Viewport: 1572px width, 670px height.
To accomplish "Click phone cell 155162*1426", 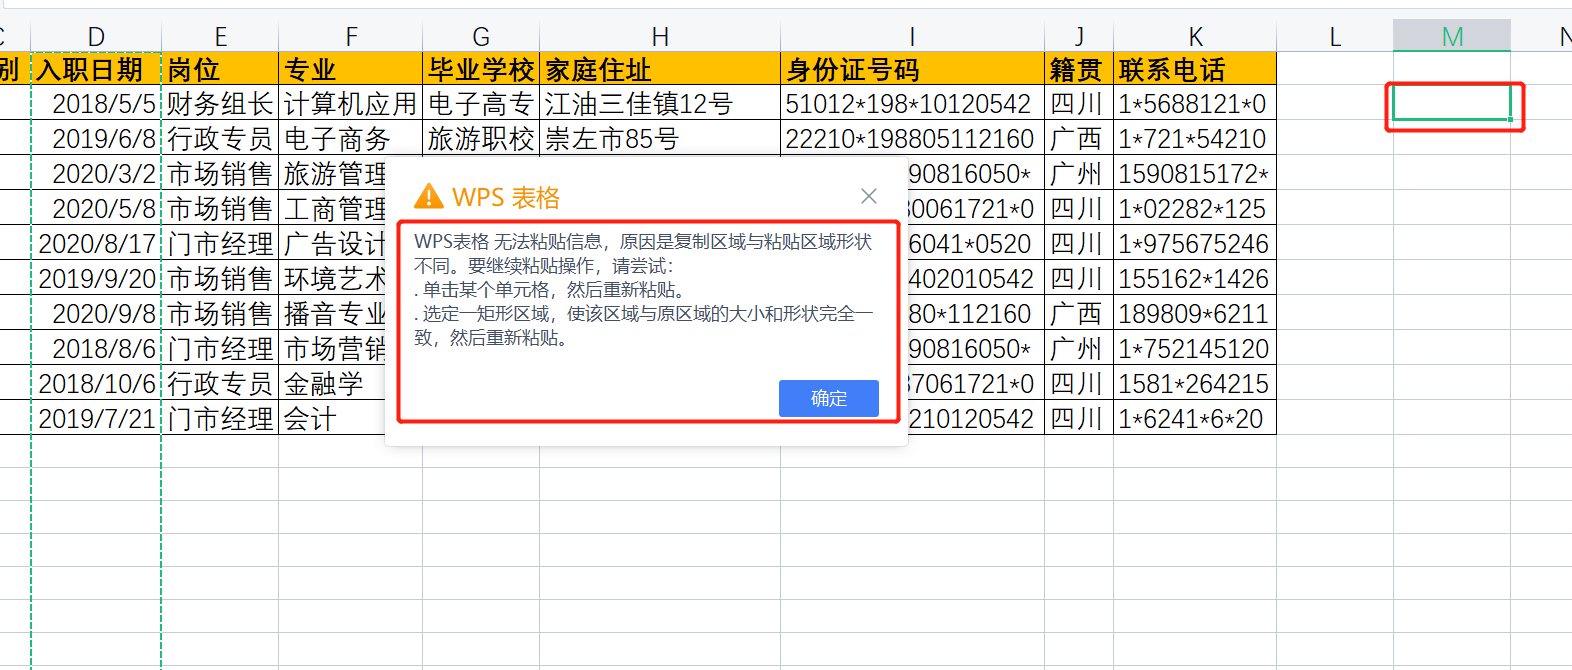I will [1195, 278].
